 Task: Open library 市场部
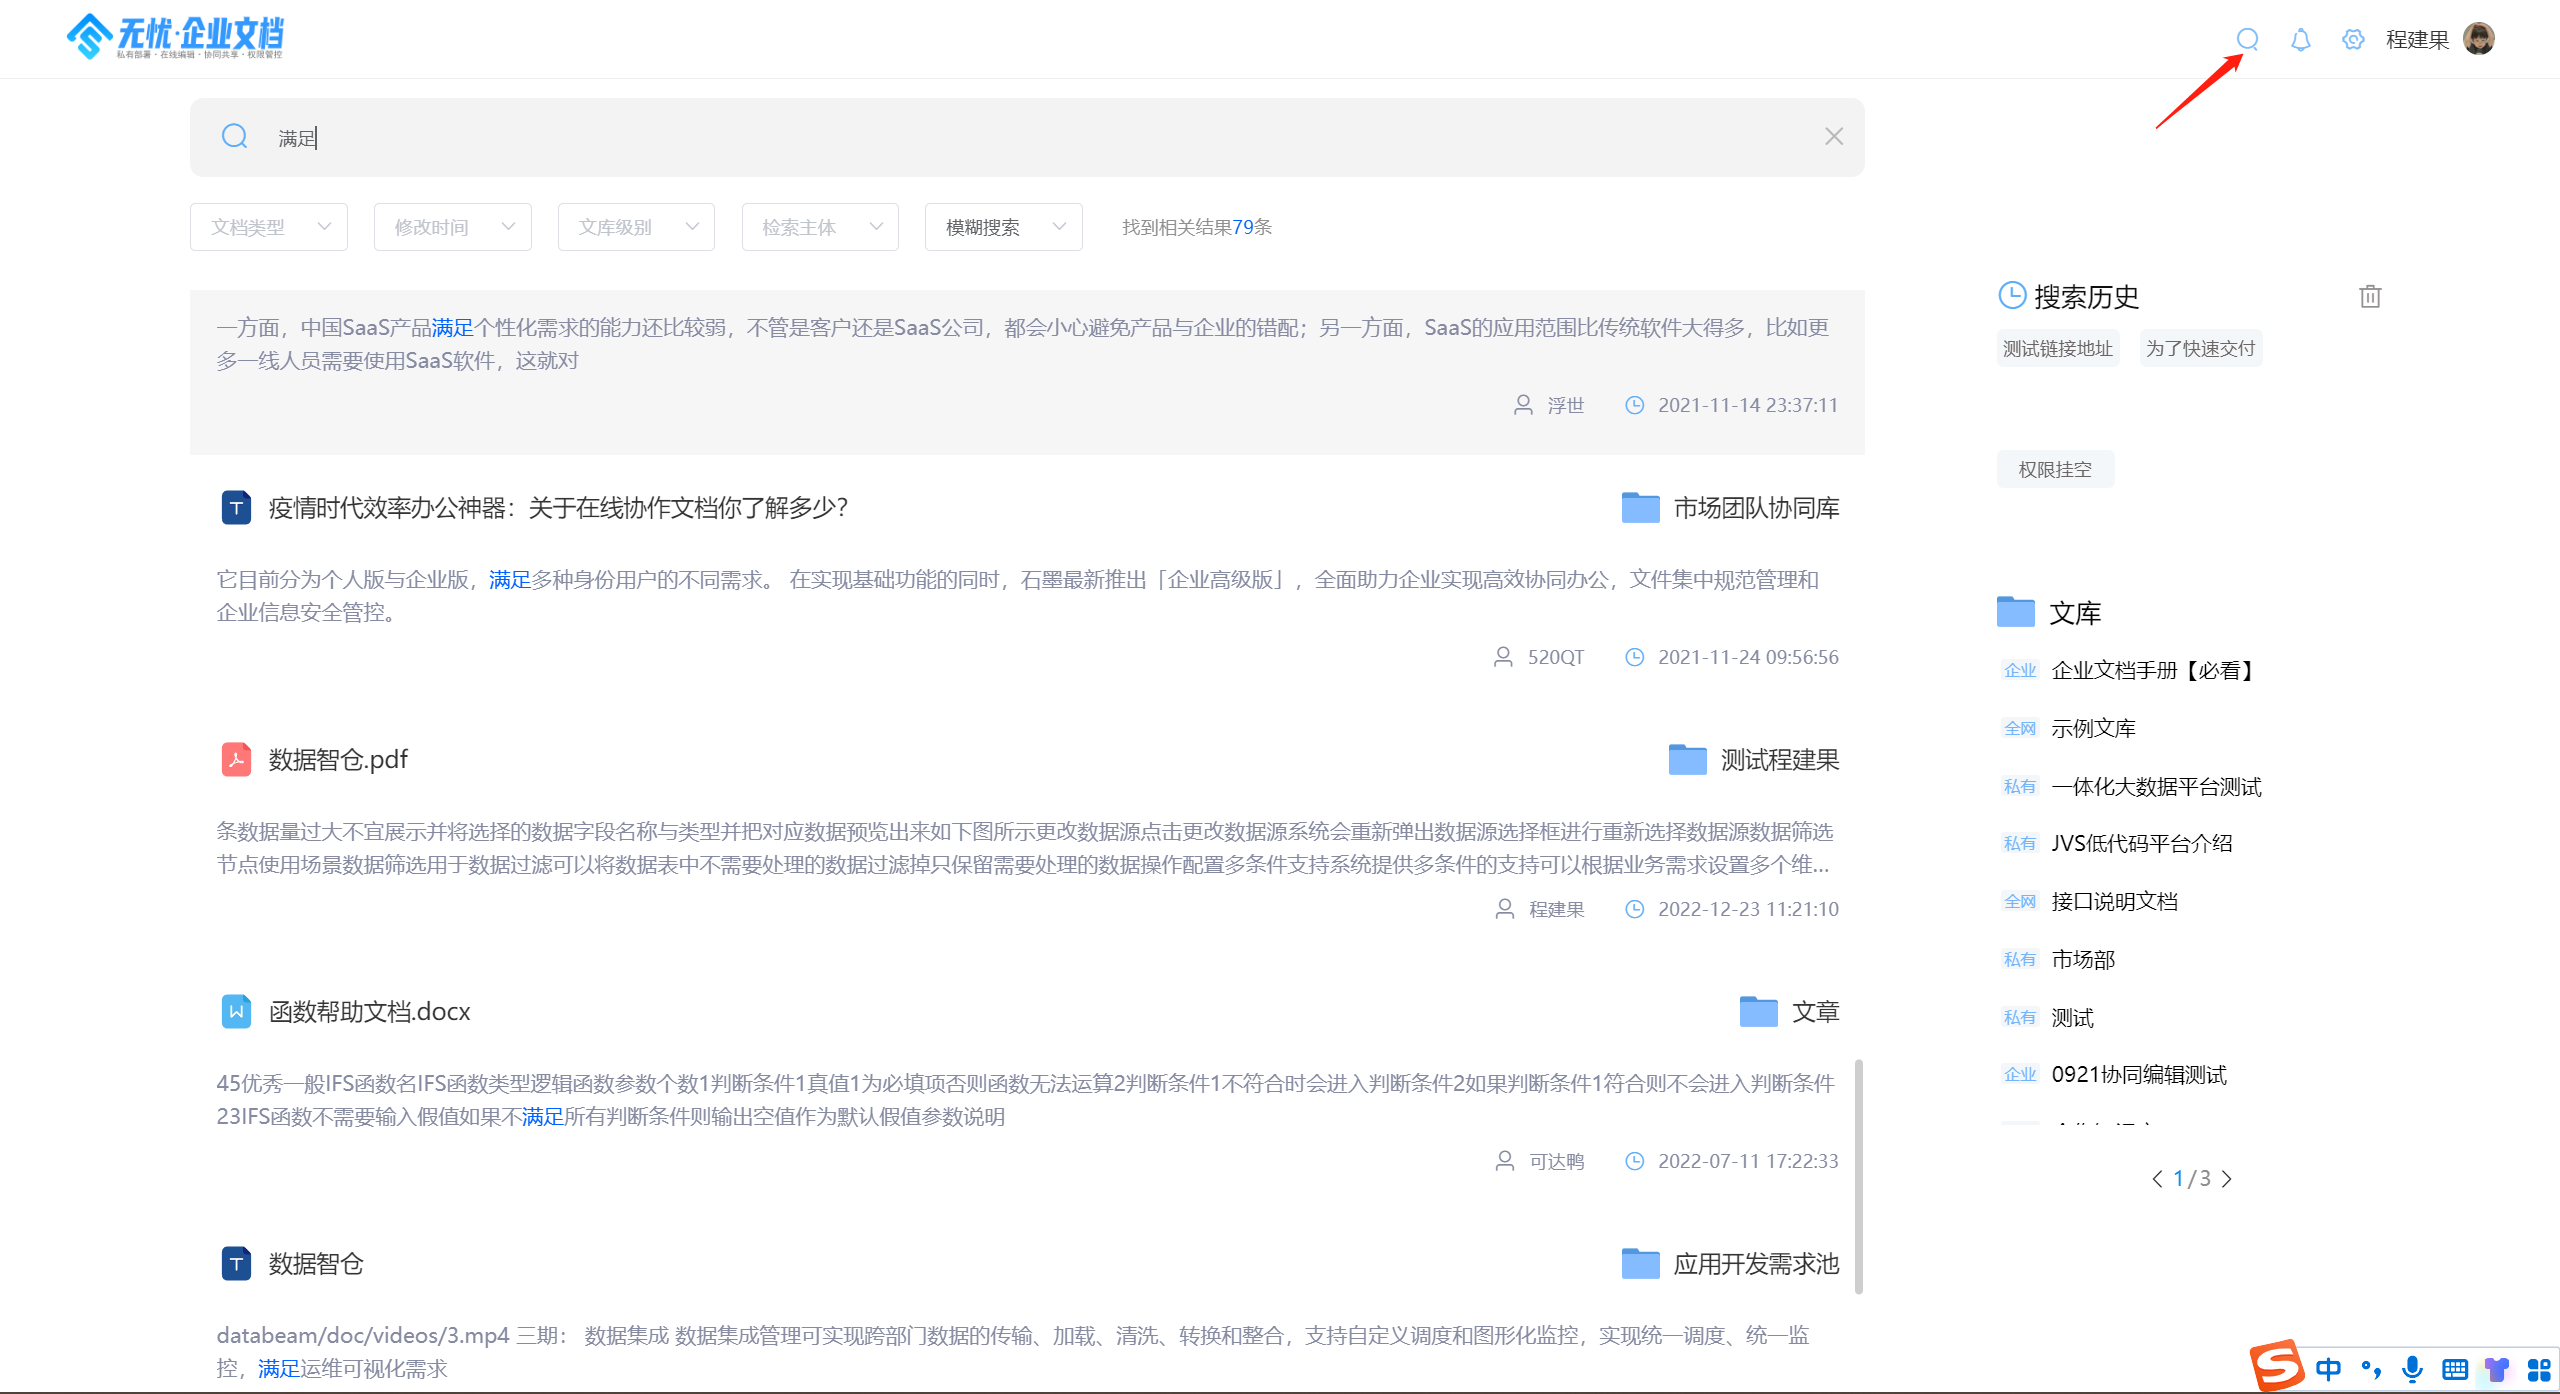tap(2083, 959)
